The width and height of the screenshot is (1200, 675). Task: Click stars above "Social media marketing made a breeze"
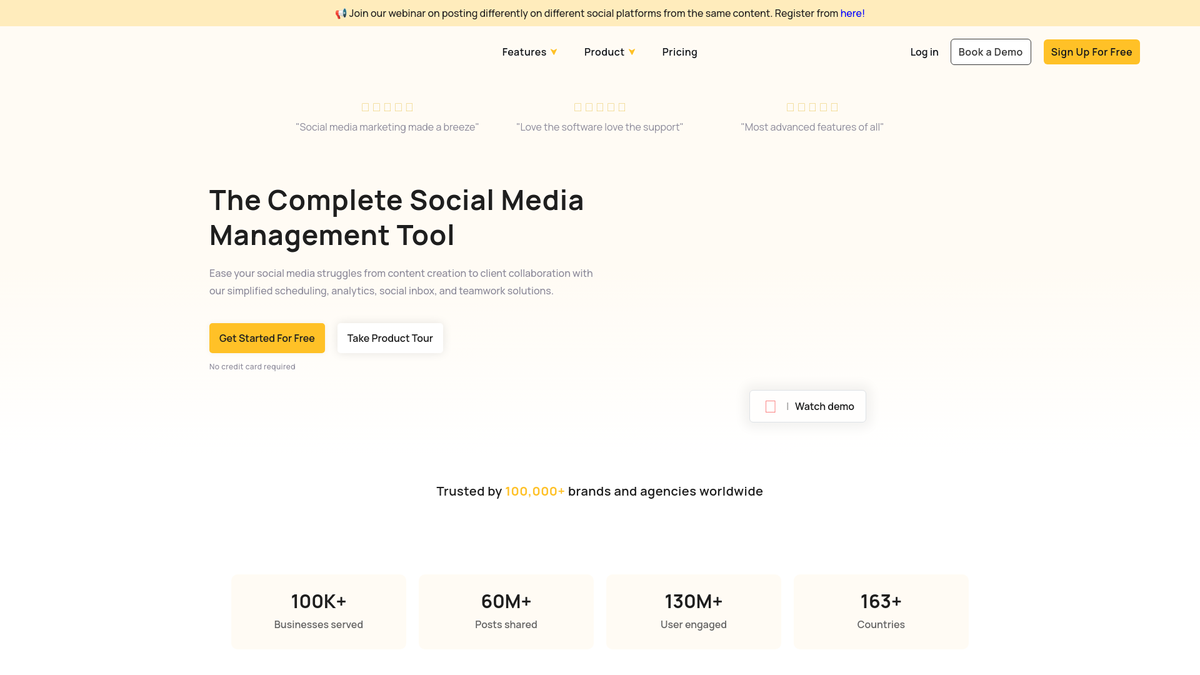coord(387,107)
